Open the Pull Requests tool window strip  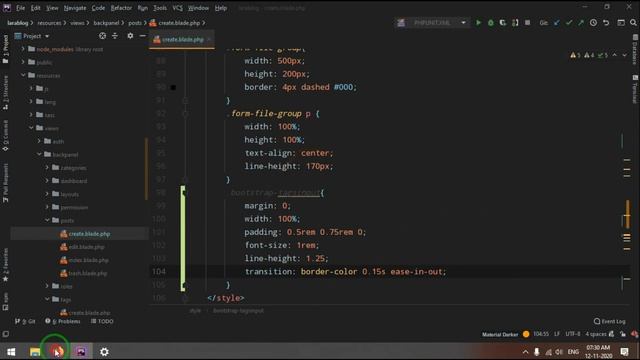click(5, 182)
